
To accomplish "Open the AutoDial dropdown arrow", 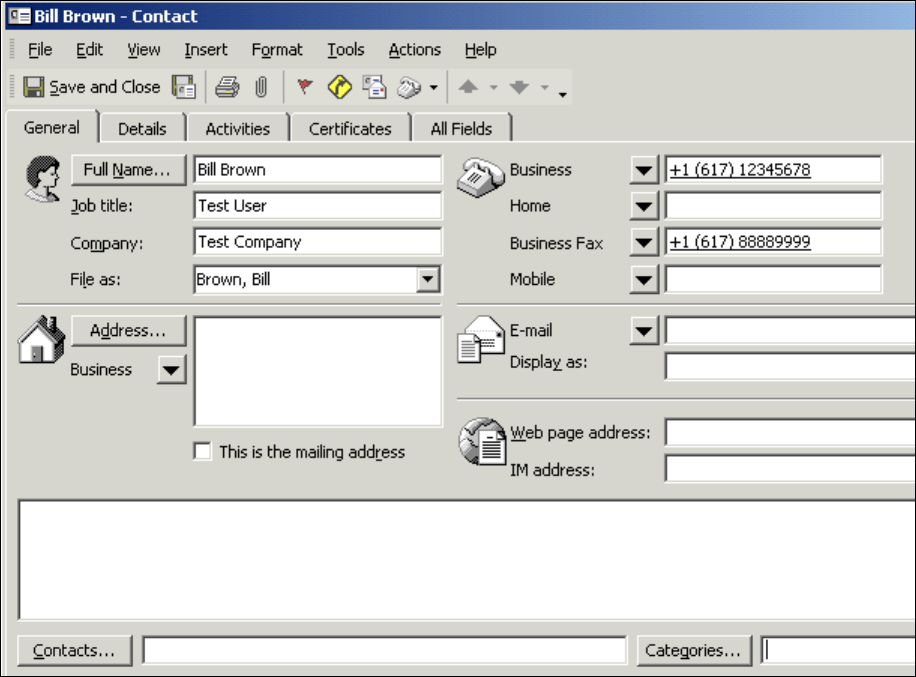I will pyautogui.click(x=433, y=88).
